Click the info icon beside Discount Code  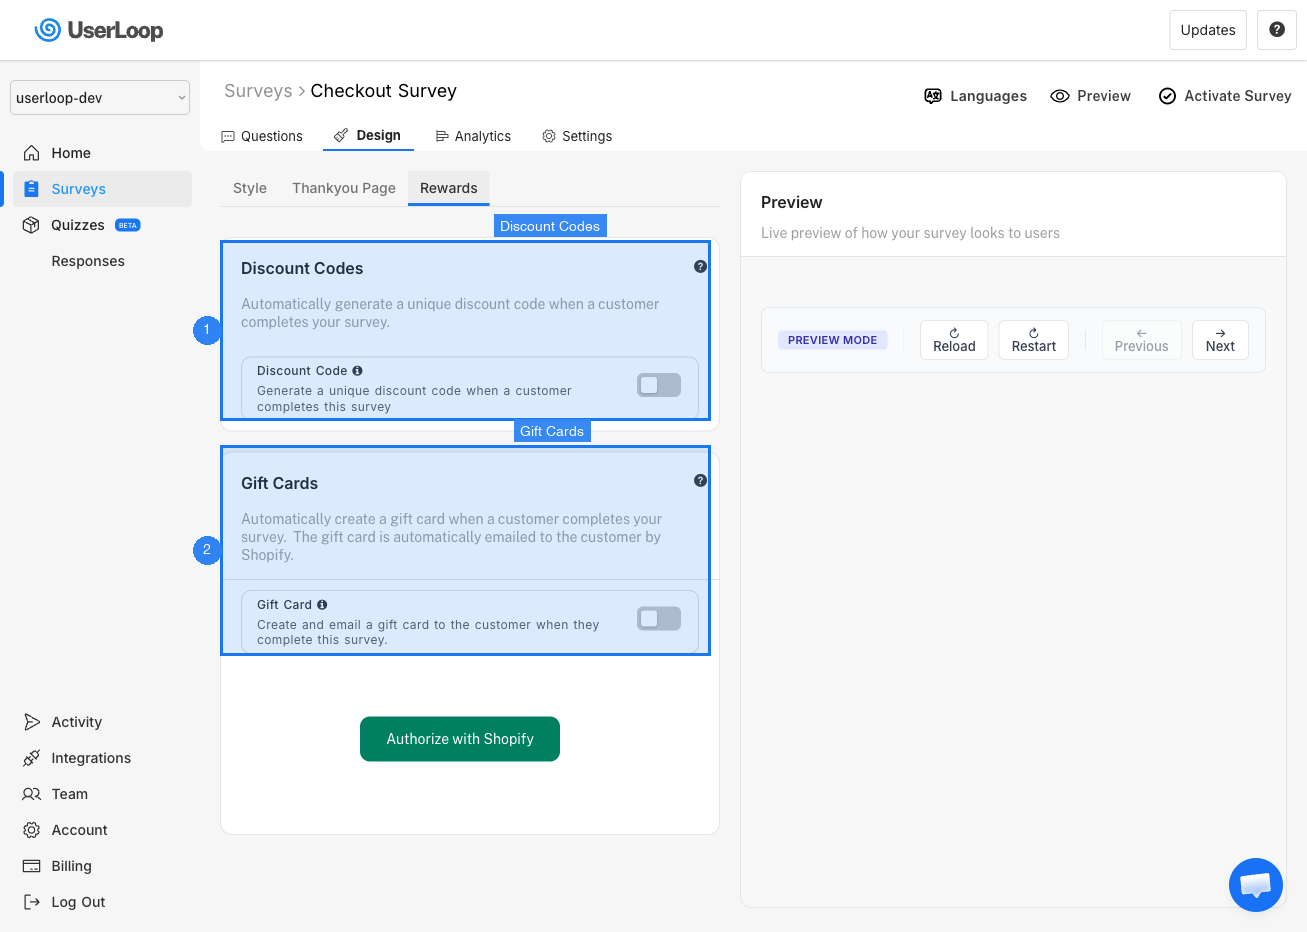tap(358, 371)
